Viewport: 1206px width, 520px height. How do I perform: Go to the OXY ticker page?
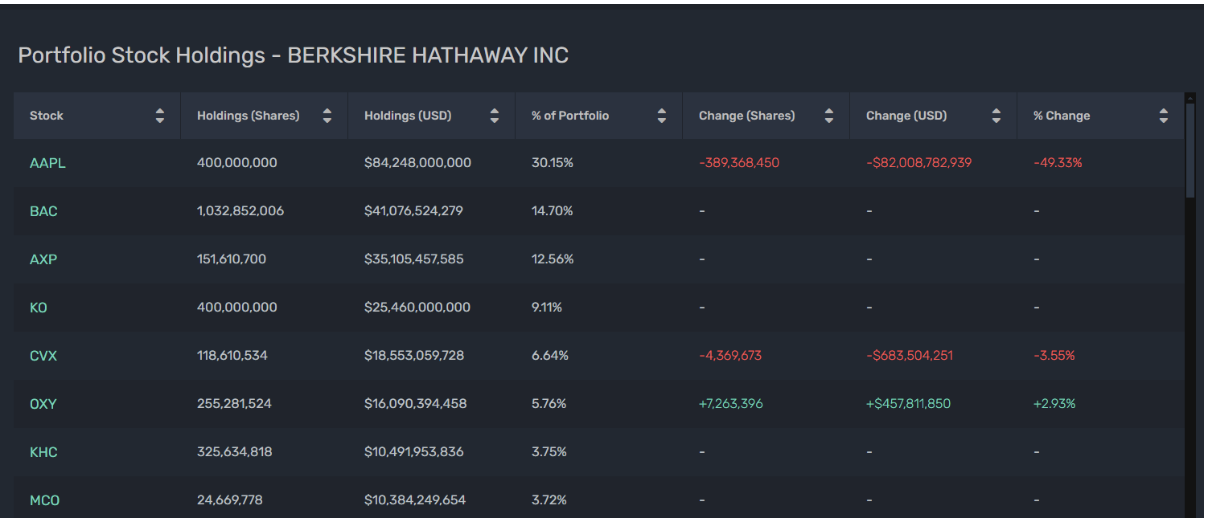pos(43,404)
